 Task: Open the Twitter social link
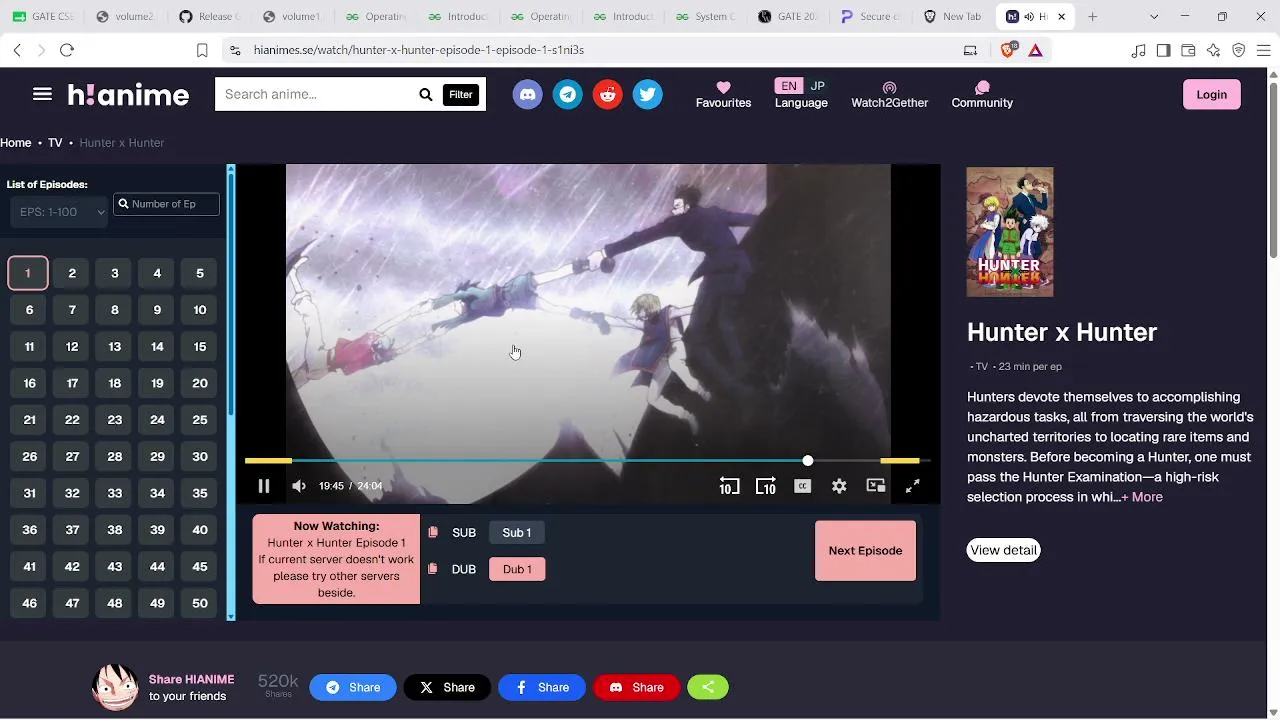[648, 94]
